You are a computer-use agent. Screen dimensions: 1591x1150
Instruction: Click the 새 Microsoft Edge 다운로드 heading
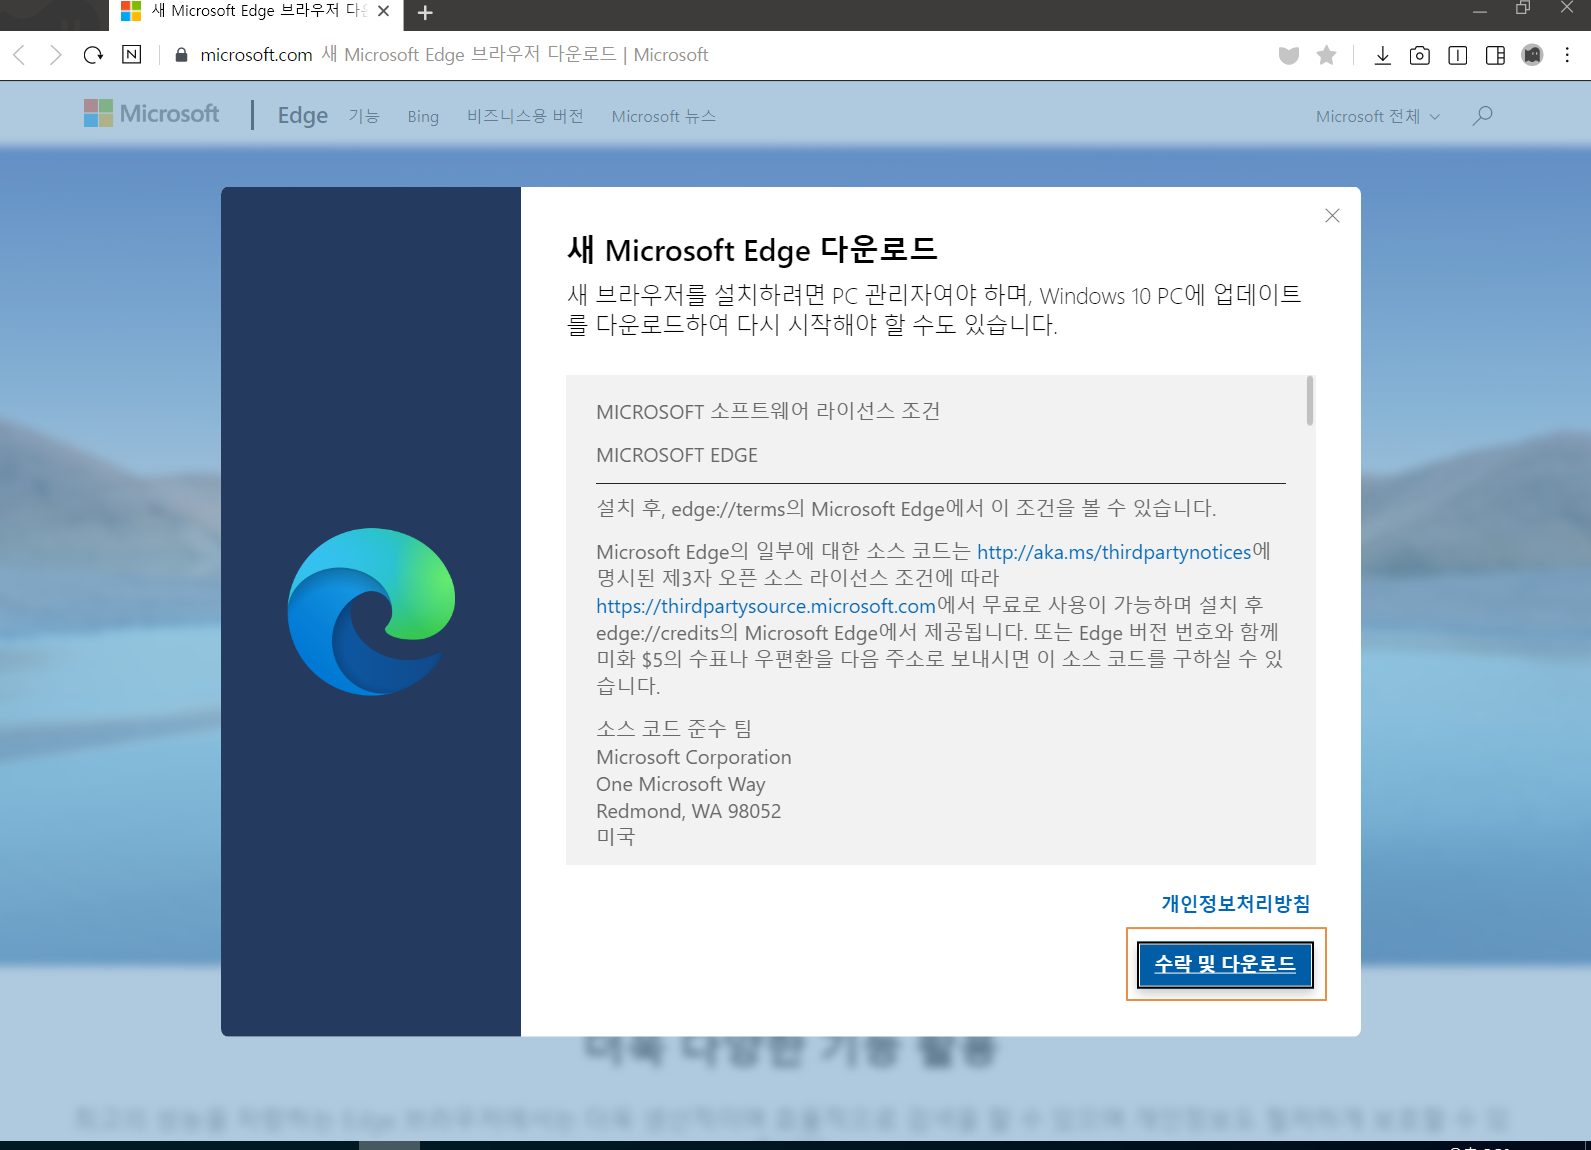click(752, 249)
